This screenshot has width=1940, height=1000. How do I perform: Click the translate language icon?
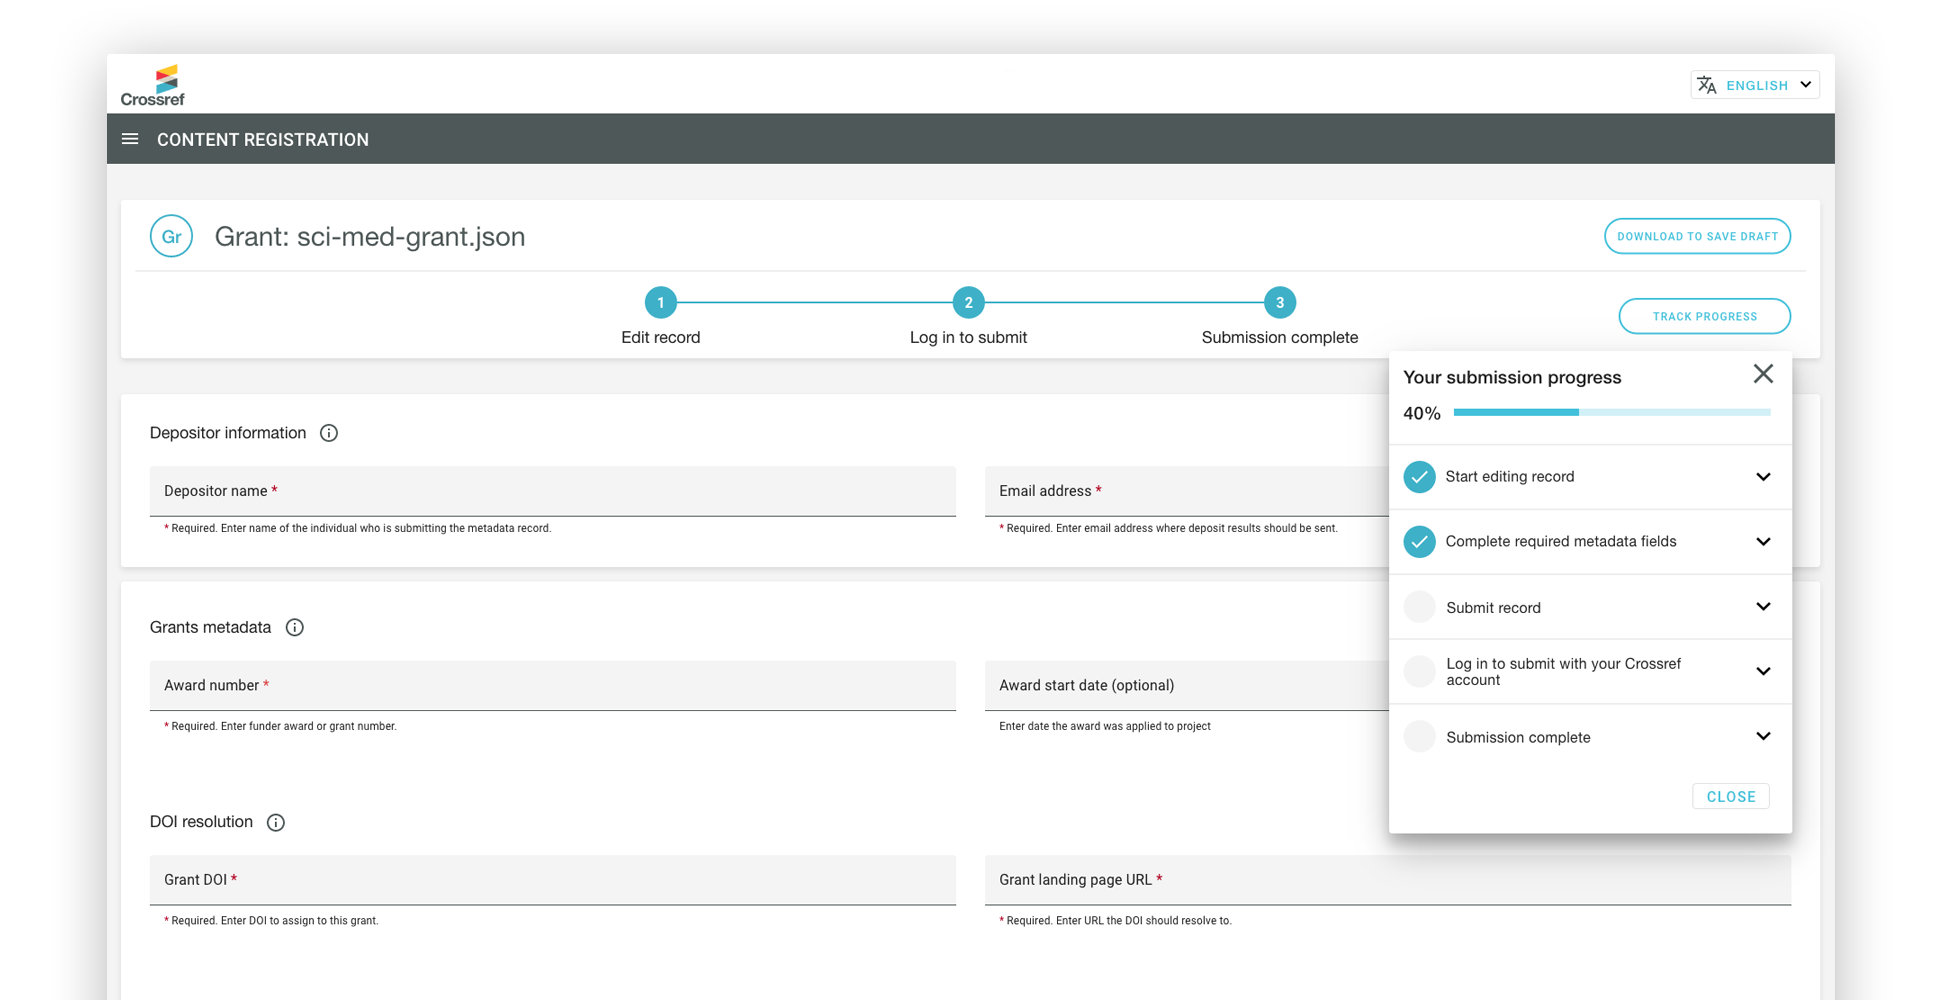1707,85
